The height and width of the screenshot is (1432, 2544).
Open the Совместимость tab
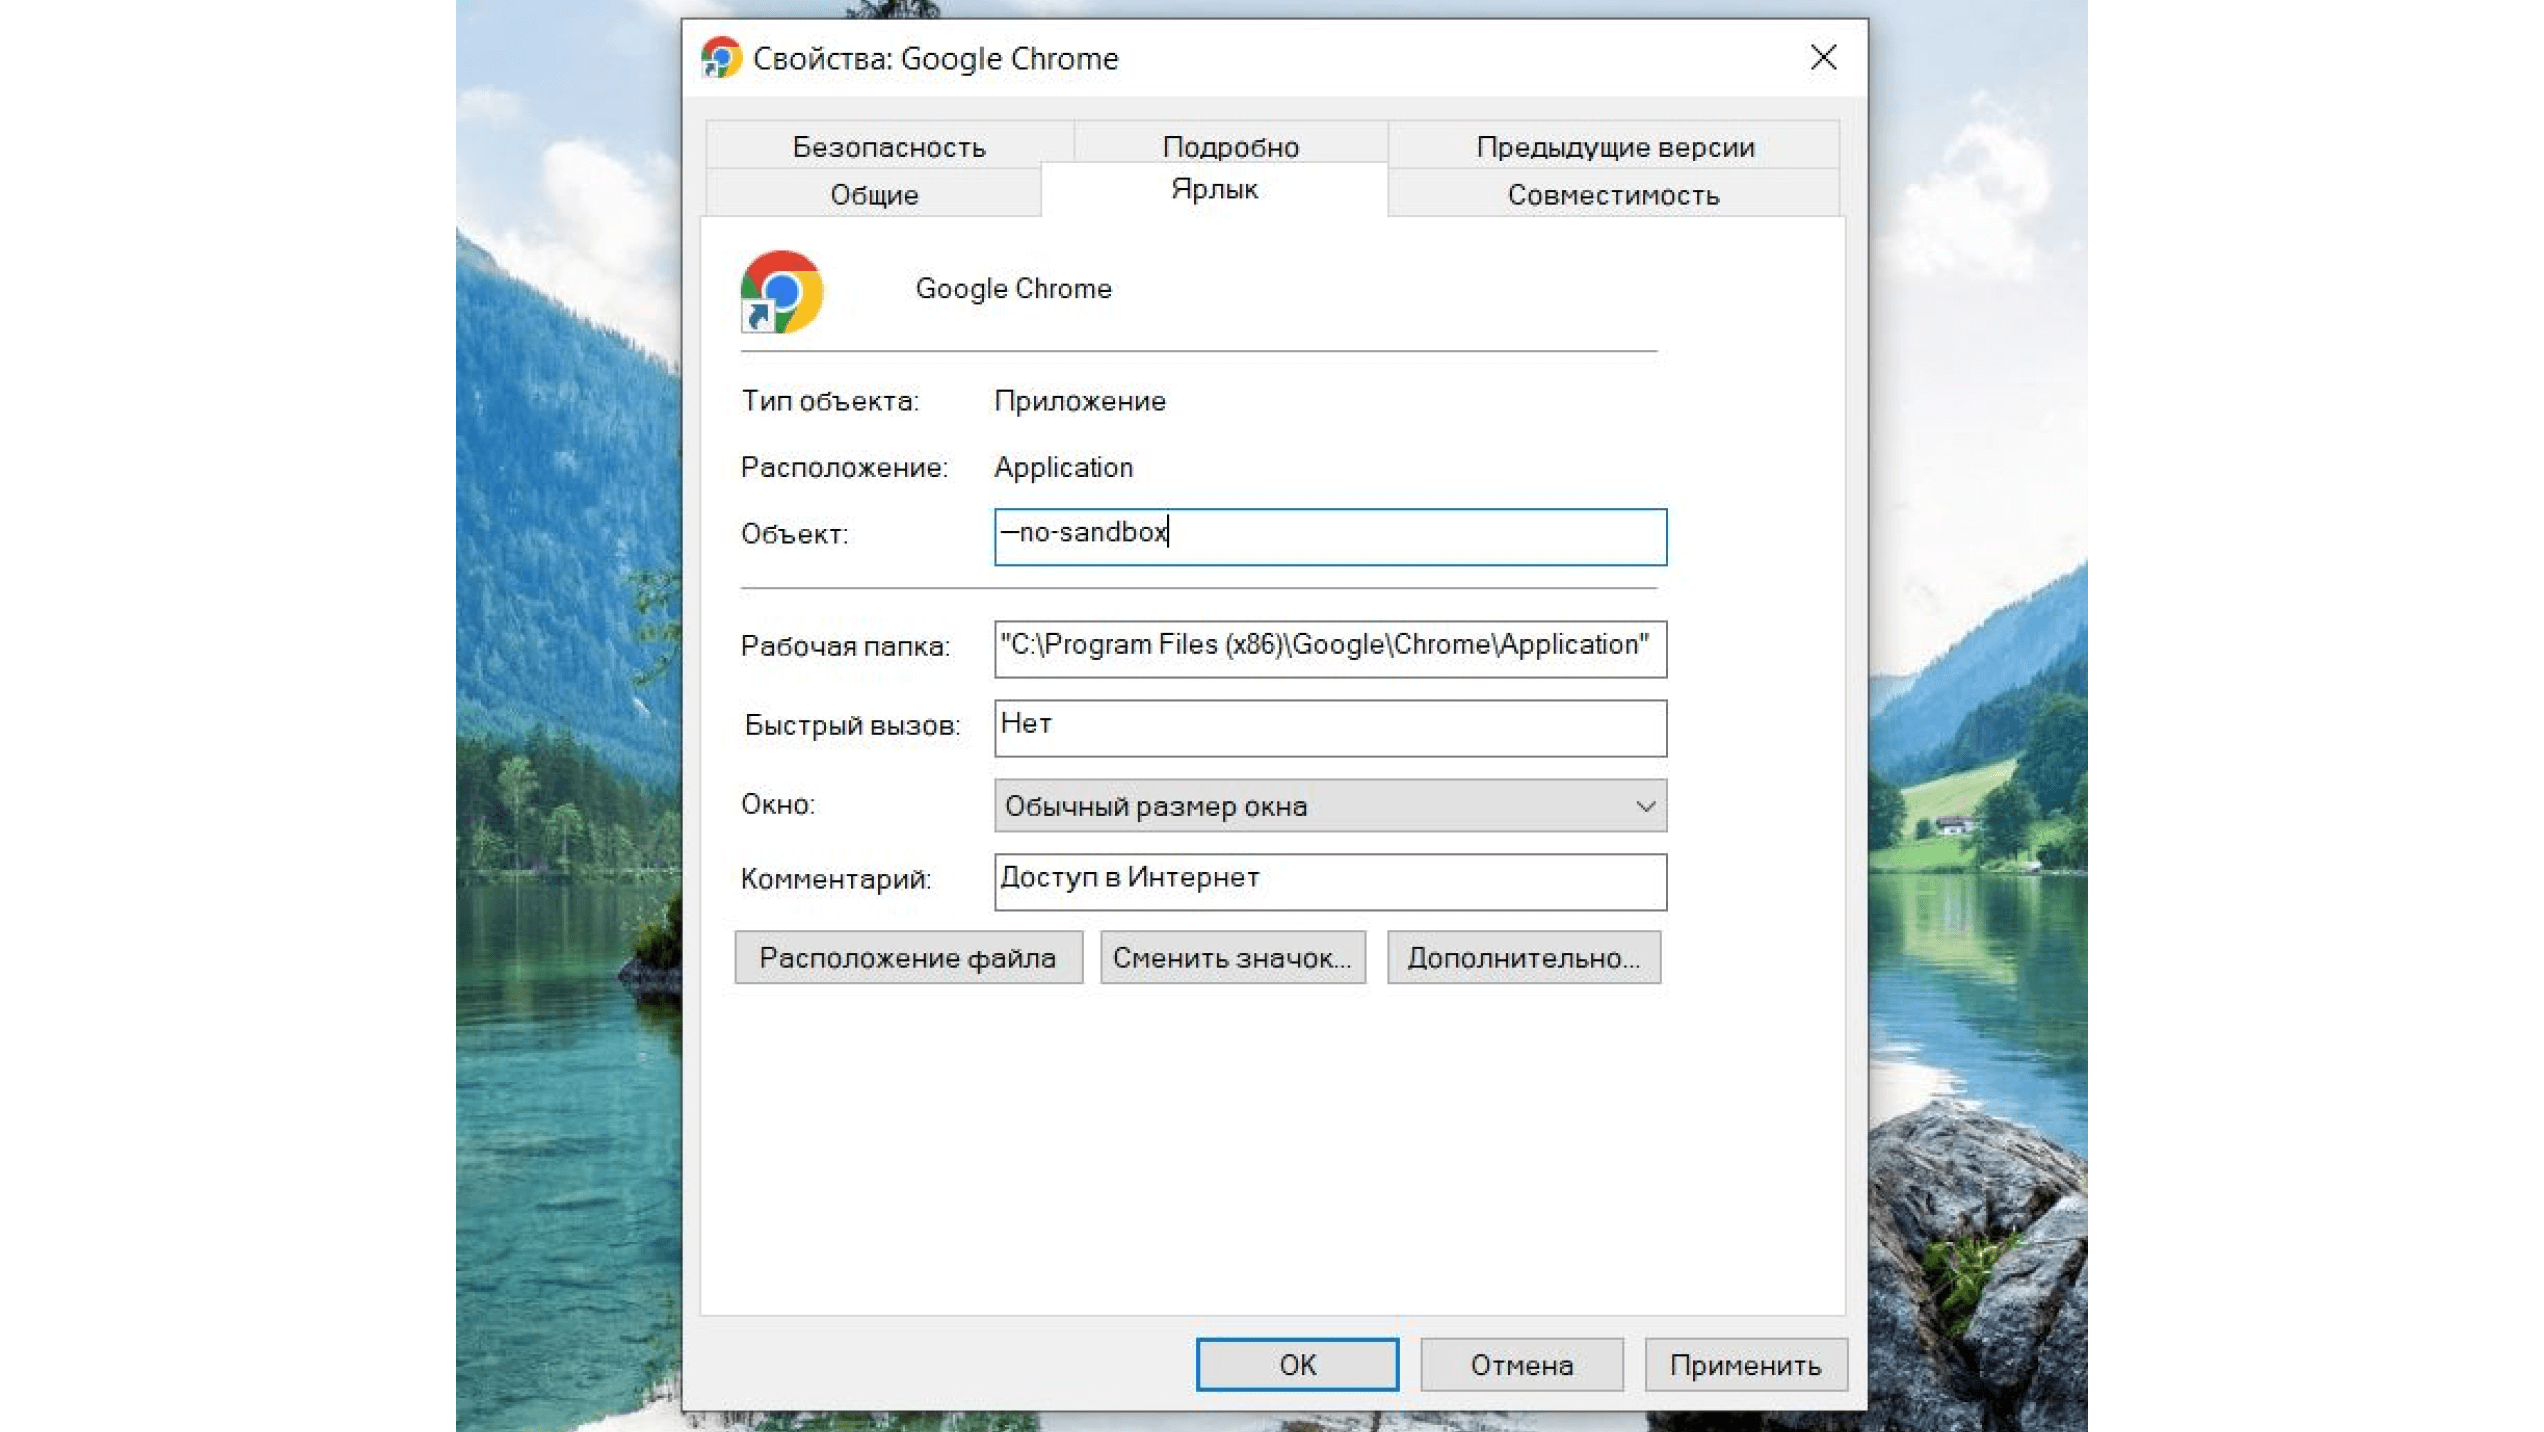(x=1612, y=195)
